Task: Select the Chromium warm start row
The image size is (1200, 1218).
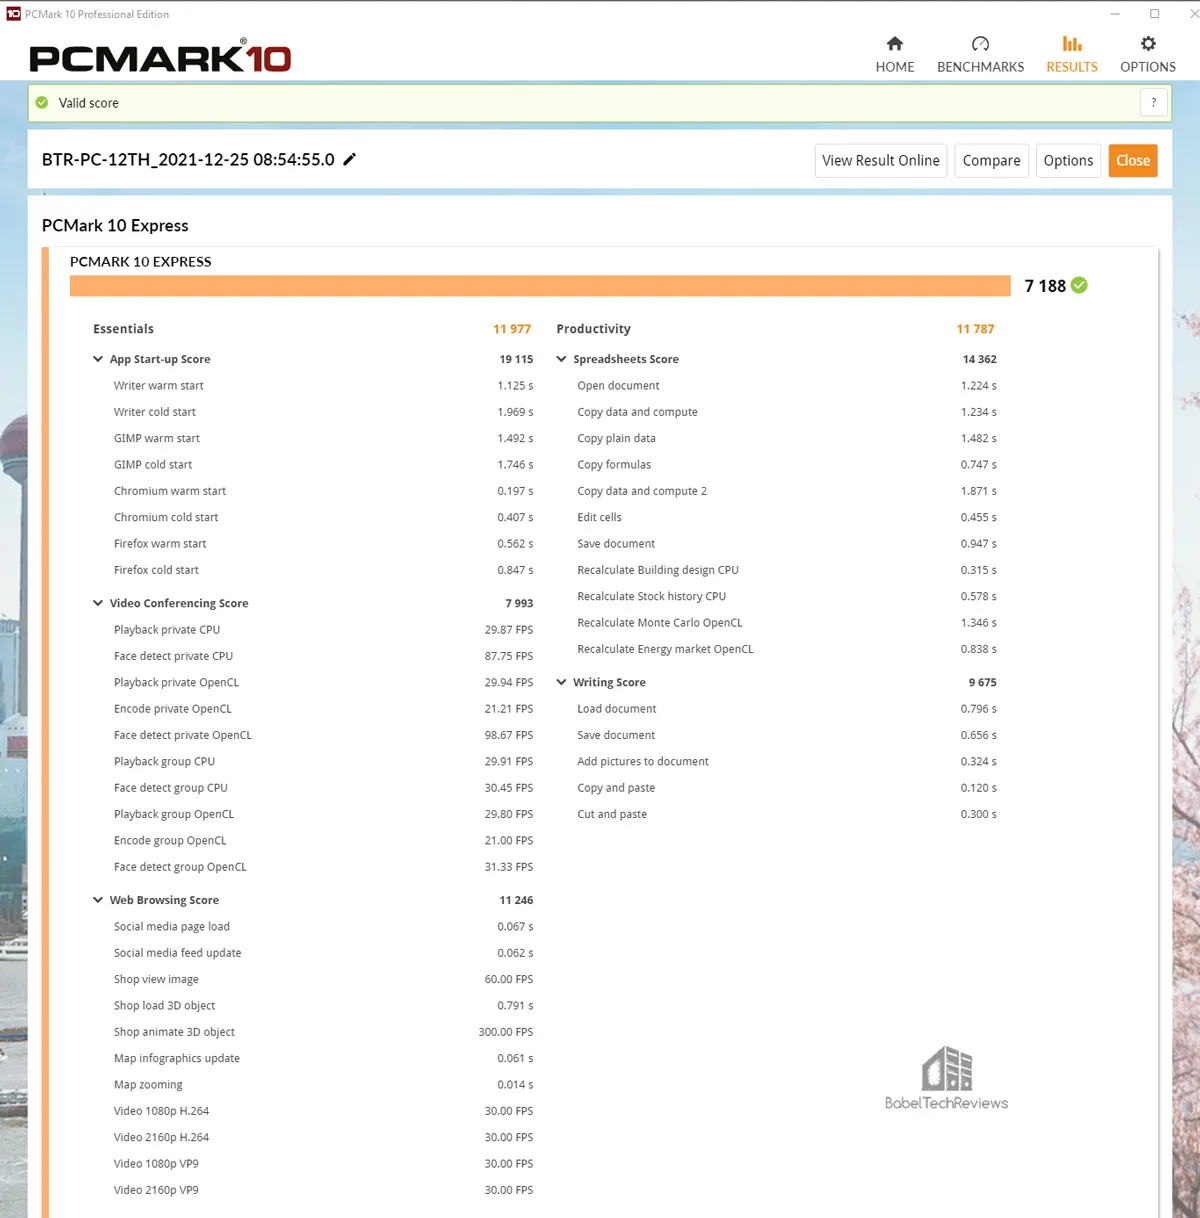Action: point(323,491)
